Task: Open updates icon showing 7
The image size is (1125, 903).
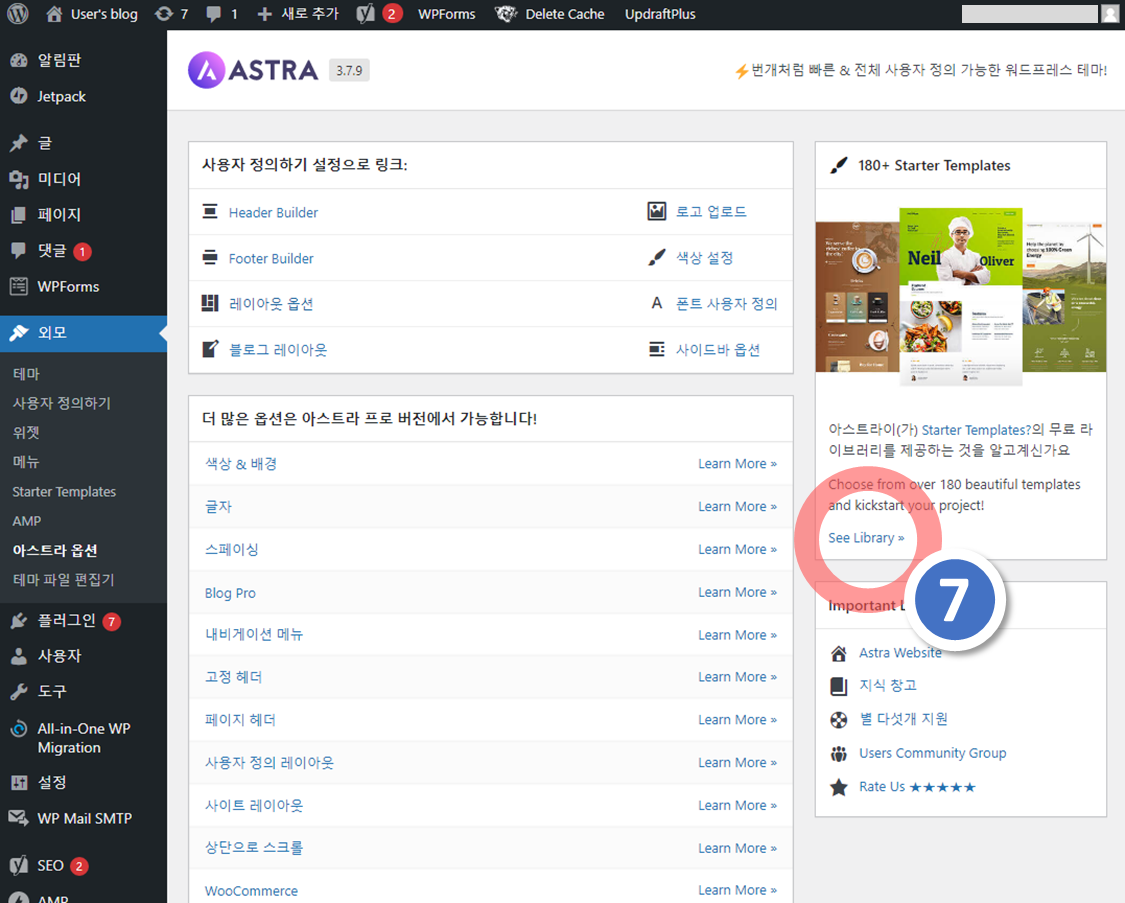Action: [164, 14]
